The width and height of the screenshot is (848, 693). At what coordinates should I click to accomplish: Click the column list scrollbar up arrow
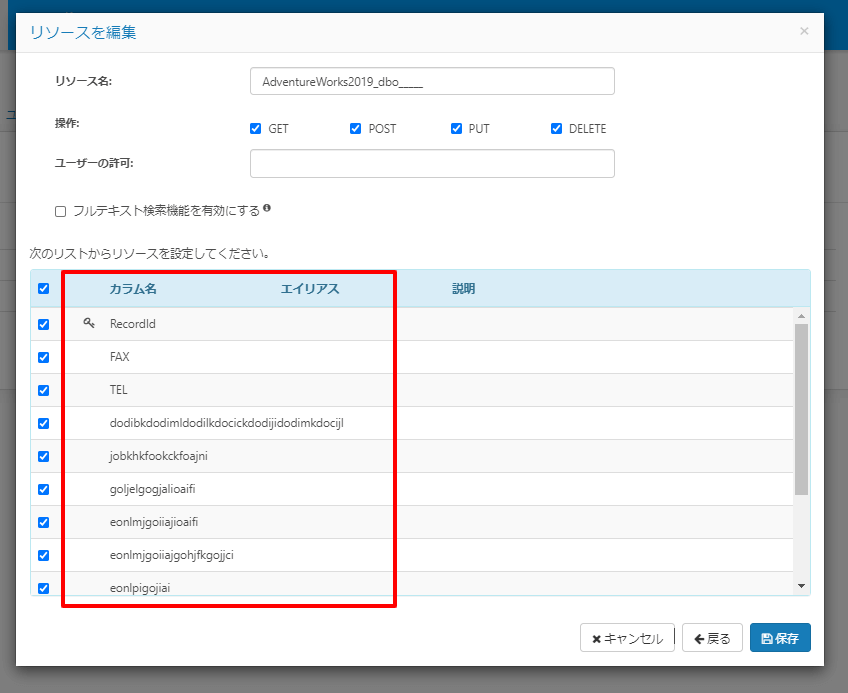click(801, 316)
